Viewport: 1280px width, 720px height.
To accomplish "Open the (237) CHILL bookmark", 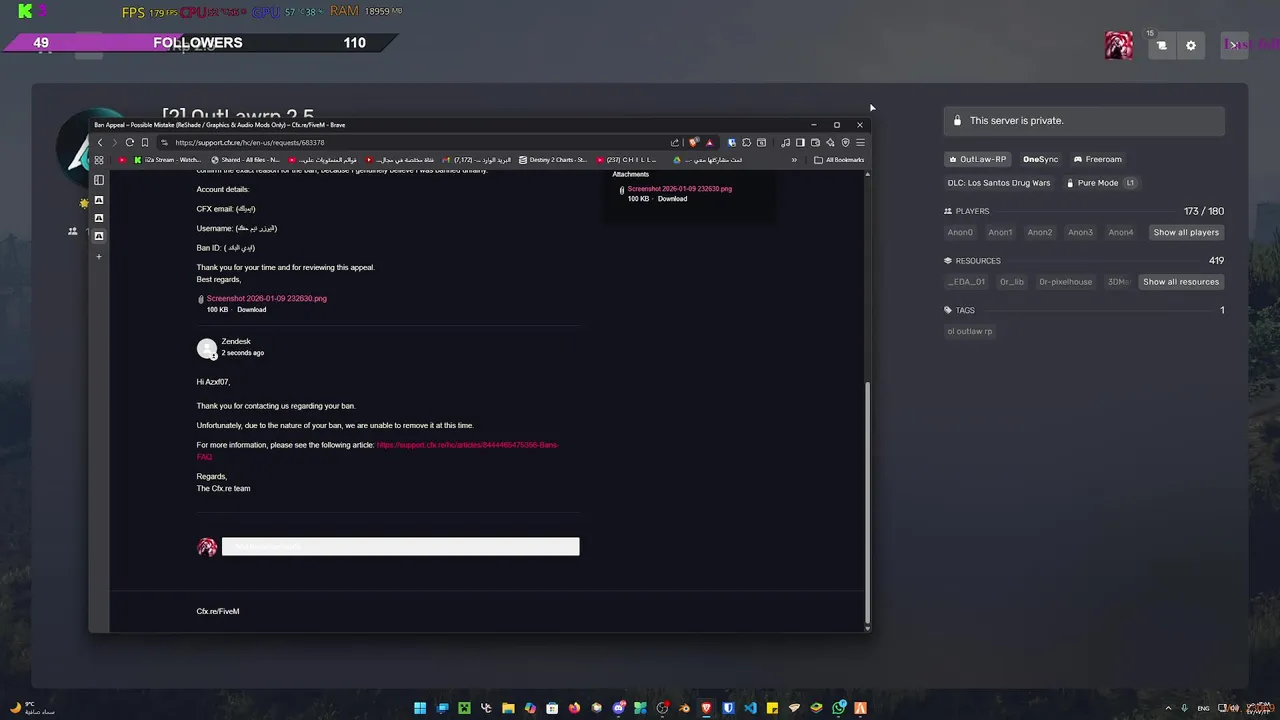I will point(627,160).
